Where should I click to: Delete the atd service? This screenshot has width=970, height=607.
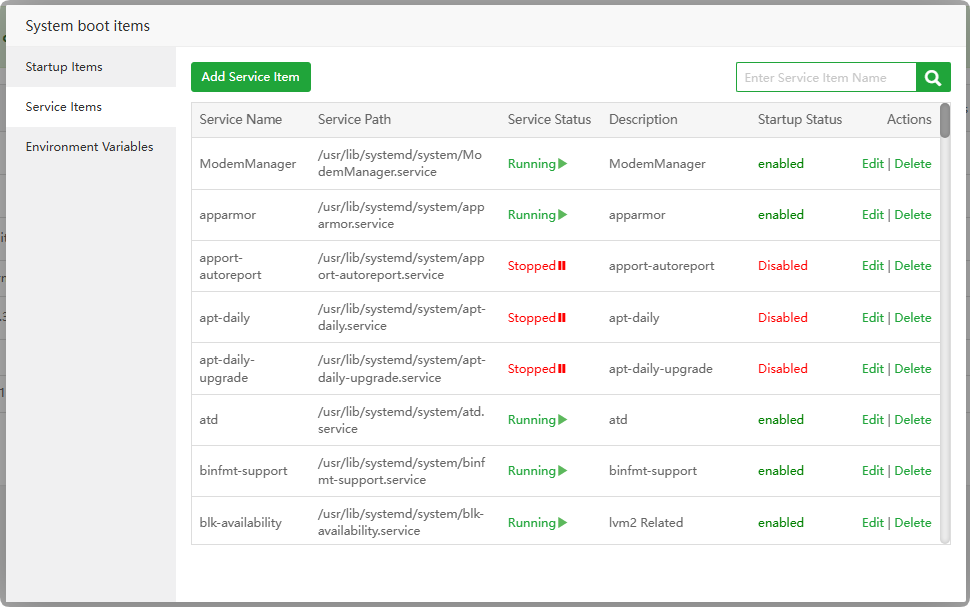pyautogui.click(x=913, y=420)
